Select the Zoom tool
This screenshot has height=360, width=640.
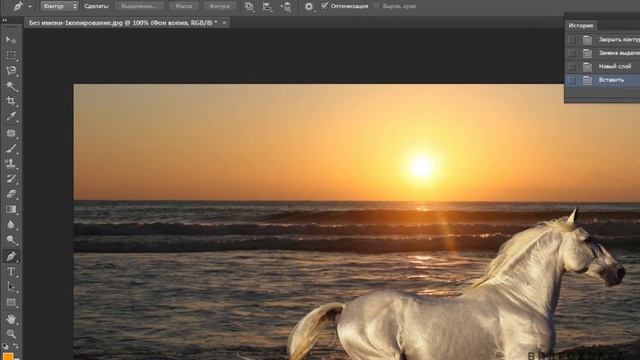coord(11,334)
